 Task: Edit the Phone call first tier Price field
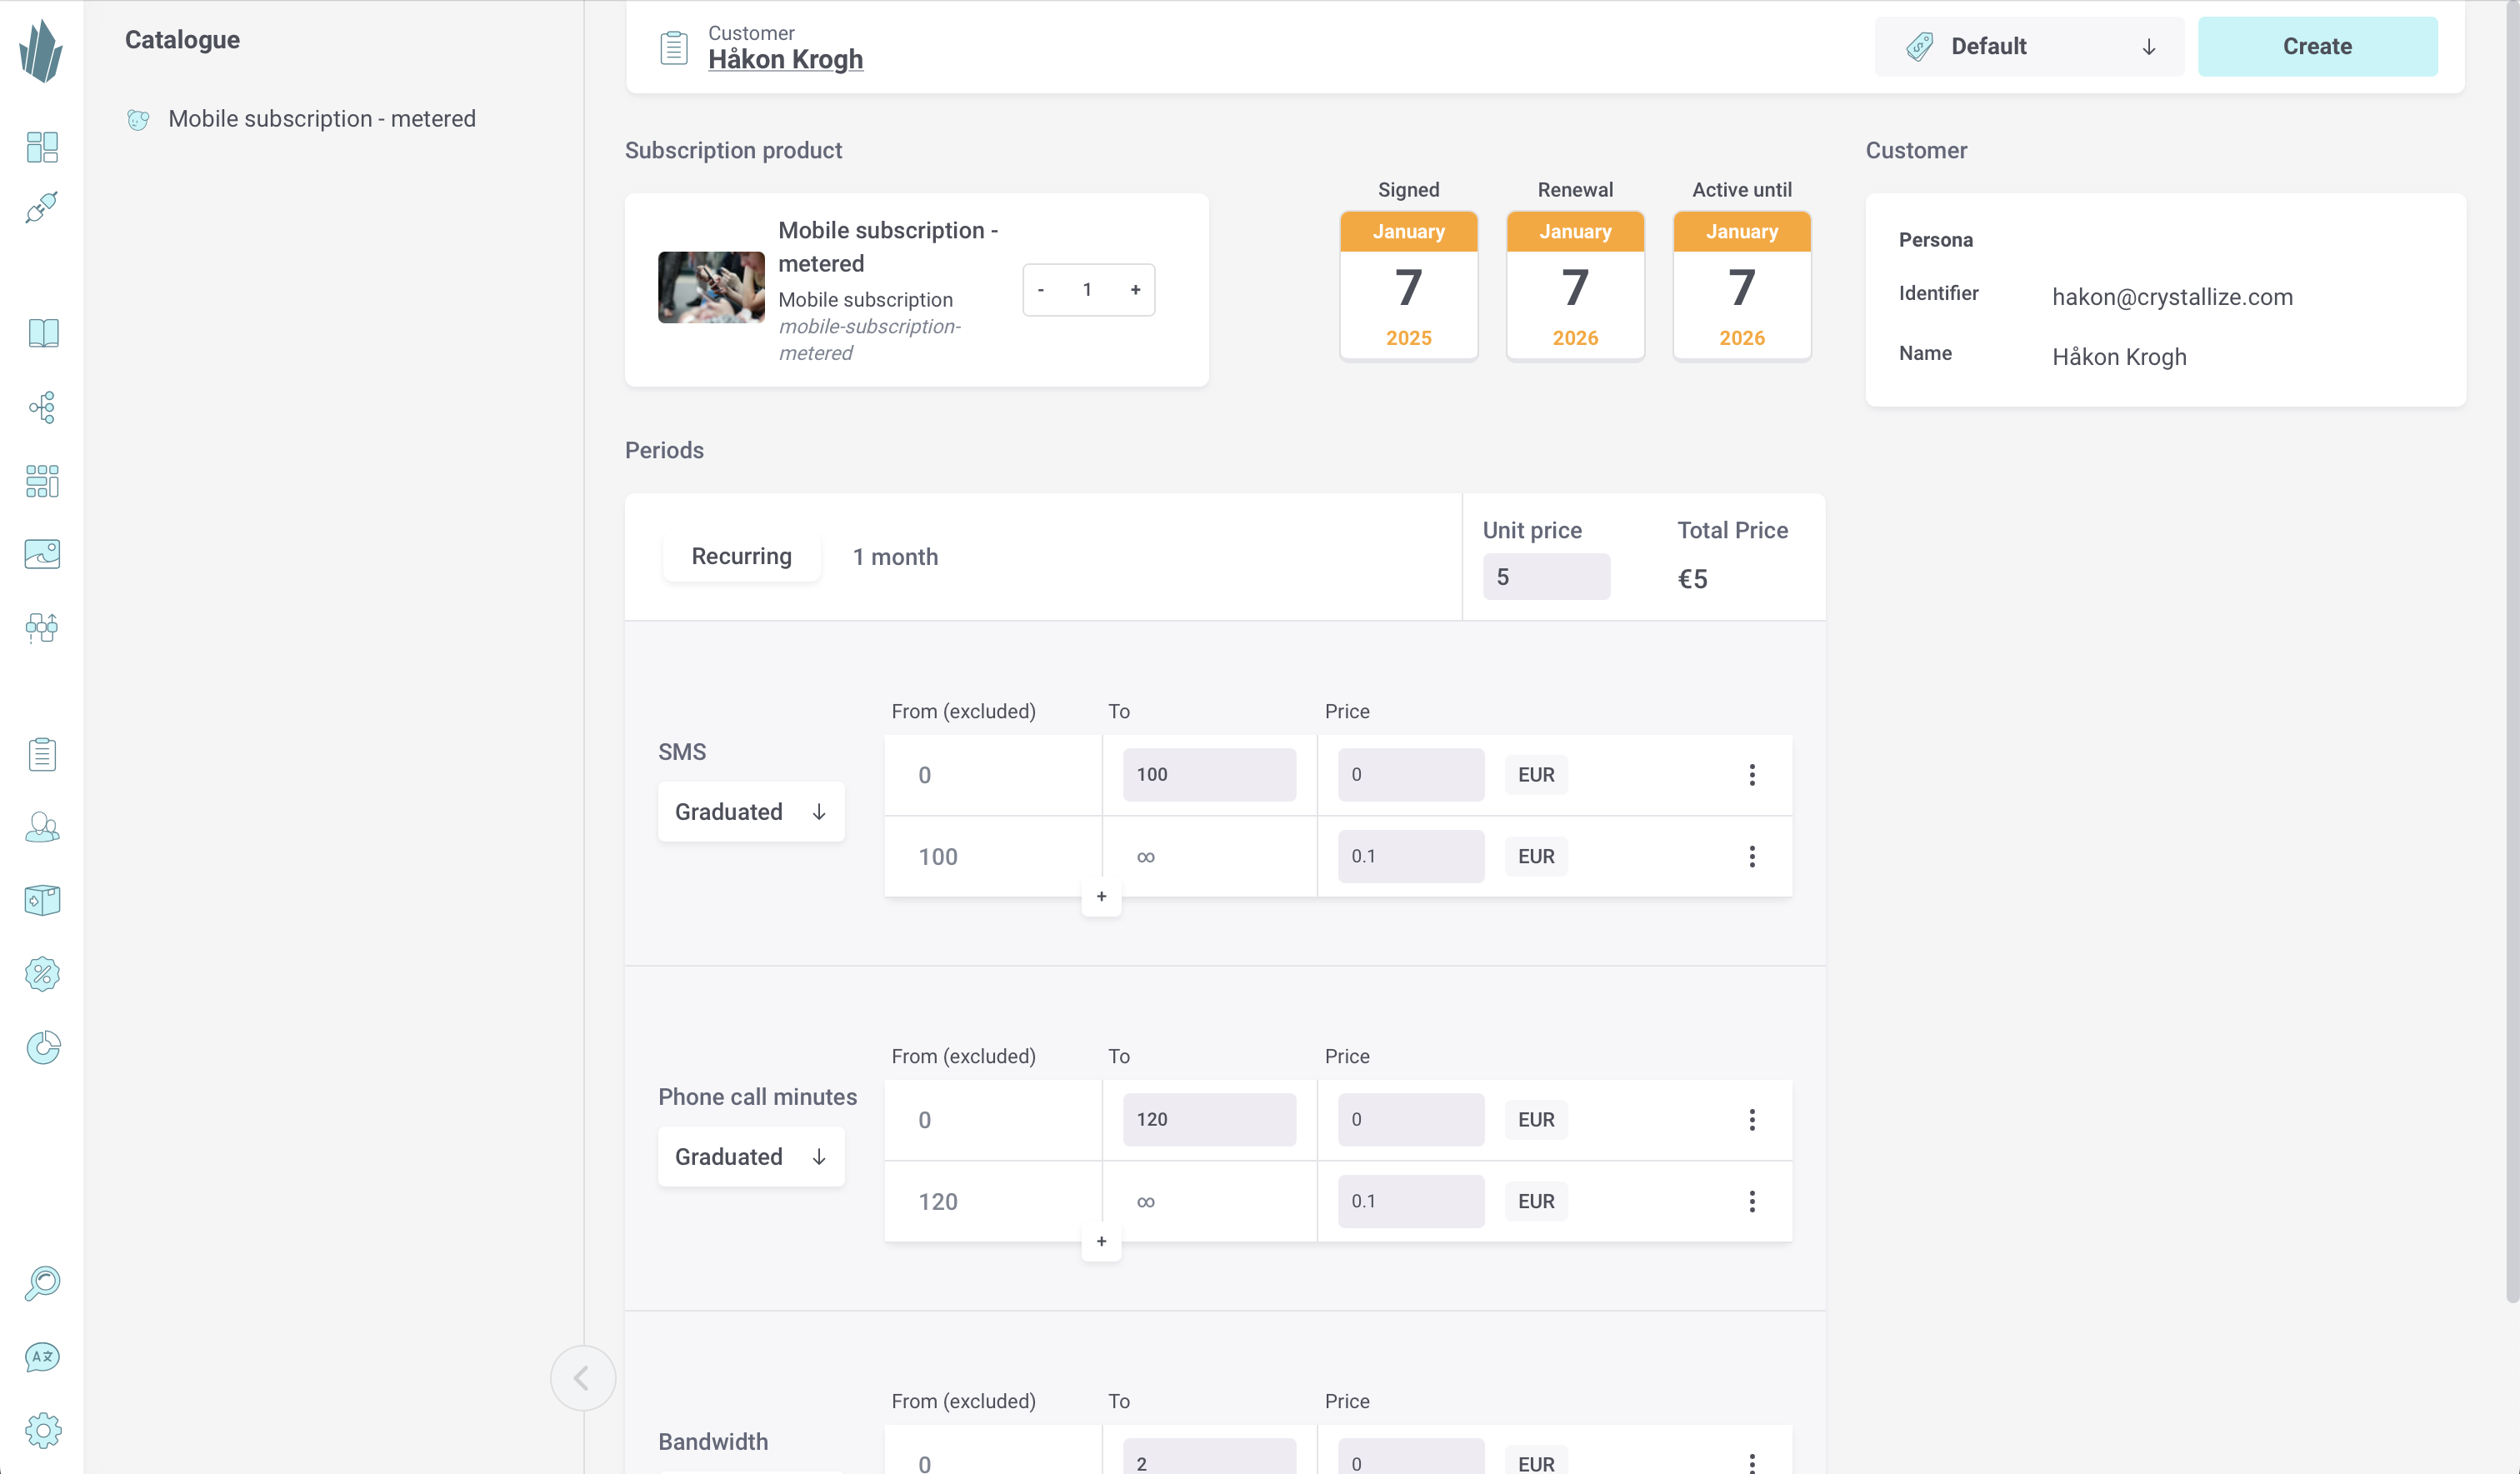click(x=1411, y=1120)
